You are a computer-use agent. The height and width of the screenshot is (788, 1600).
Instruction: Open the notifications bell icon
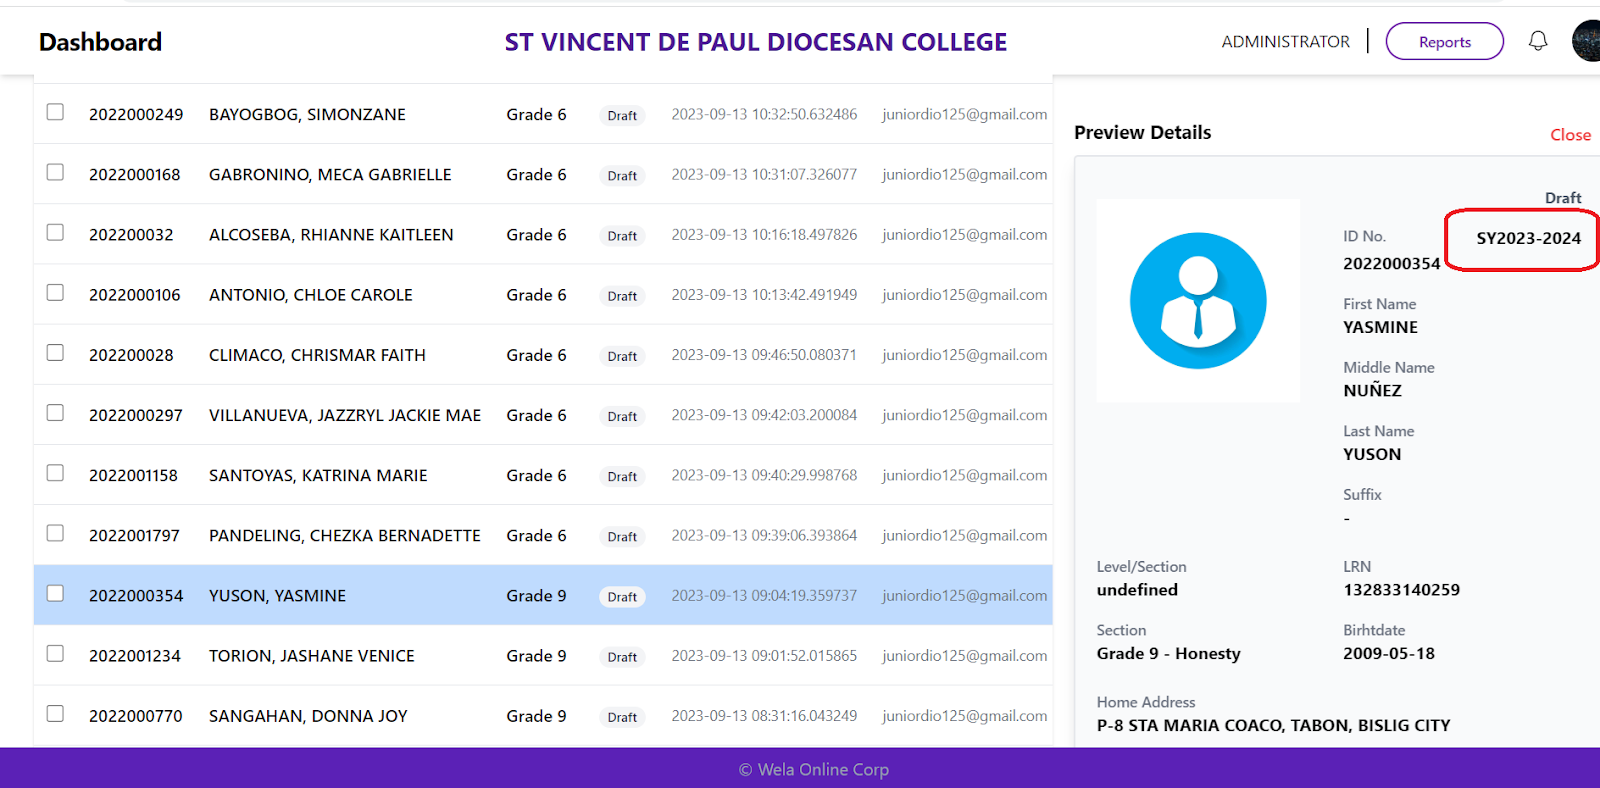coord(1538,41)
